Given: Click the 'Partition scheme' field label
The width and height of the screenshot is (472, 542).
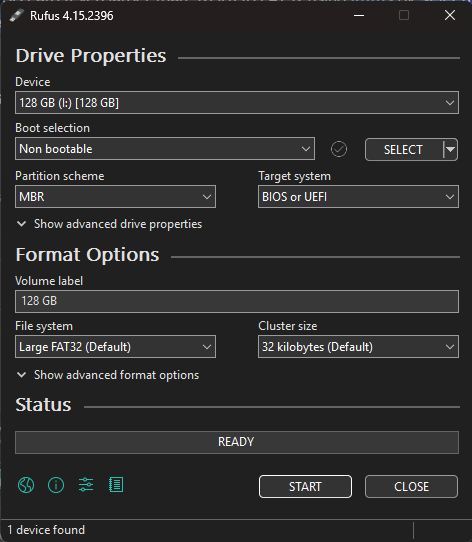Looking at the screenshot, I should coord(60,176).
